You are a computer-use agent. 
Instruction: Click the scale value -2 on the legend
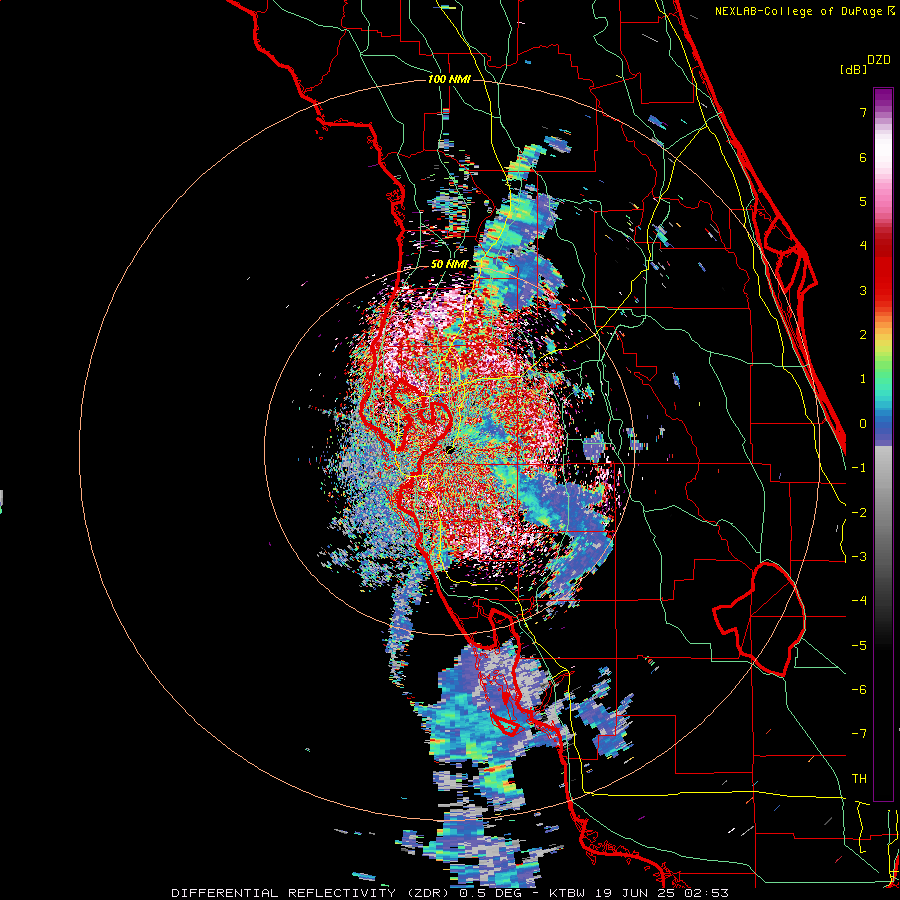click(859, 512)
